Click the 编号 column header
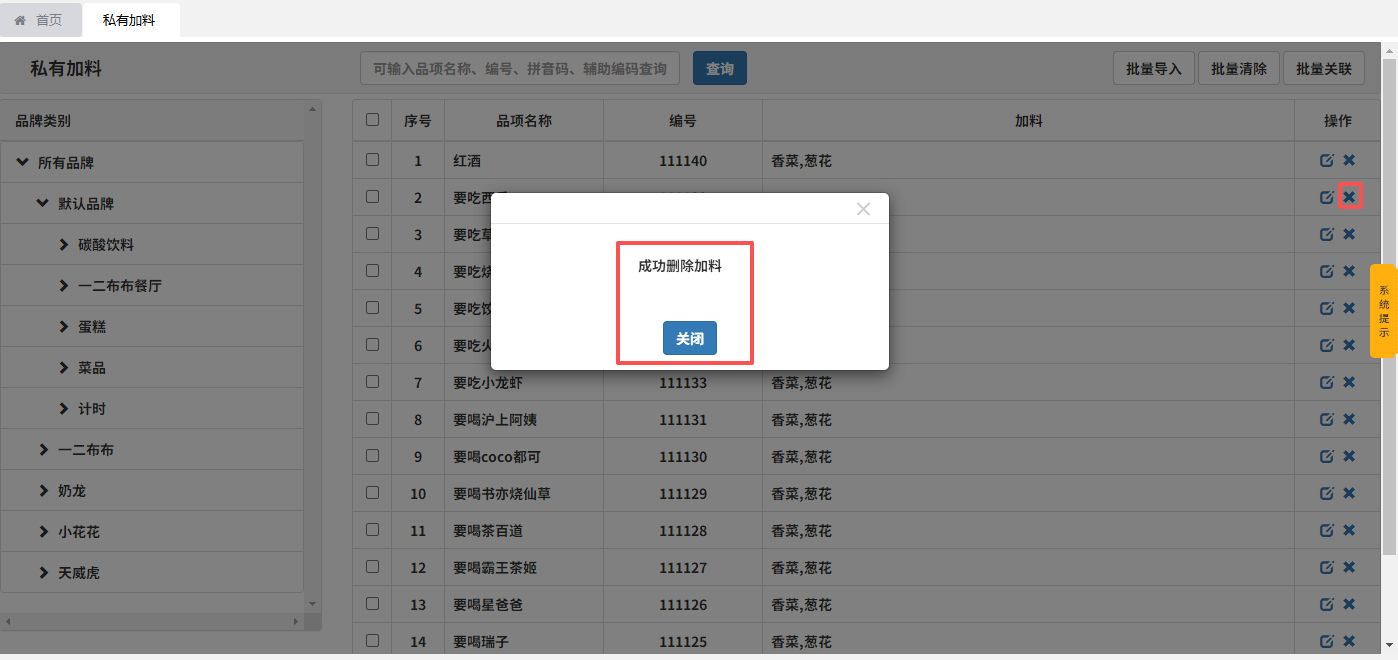This screenshot has height=660, width=1398. pos(683,121)
